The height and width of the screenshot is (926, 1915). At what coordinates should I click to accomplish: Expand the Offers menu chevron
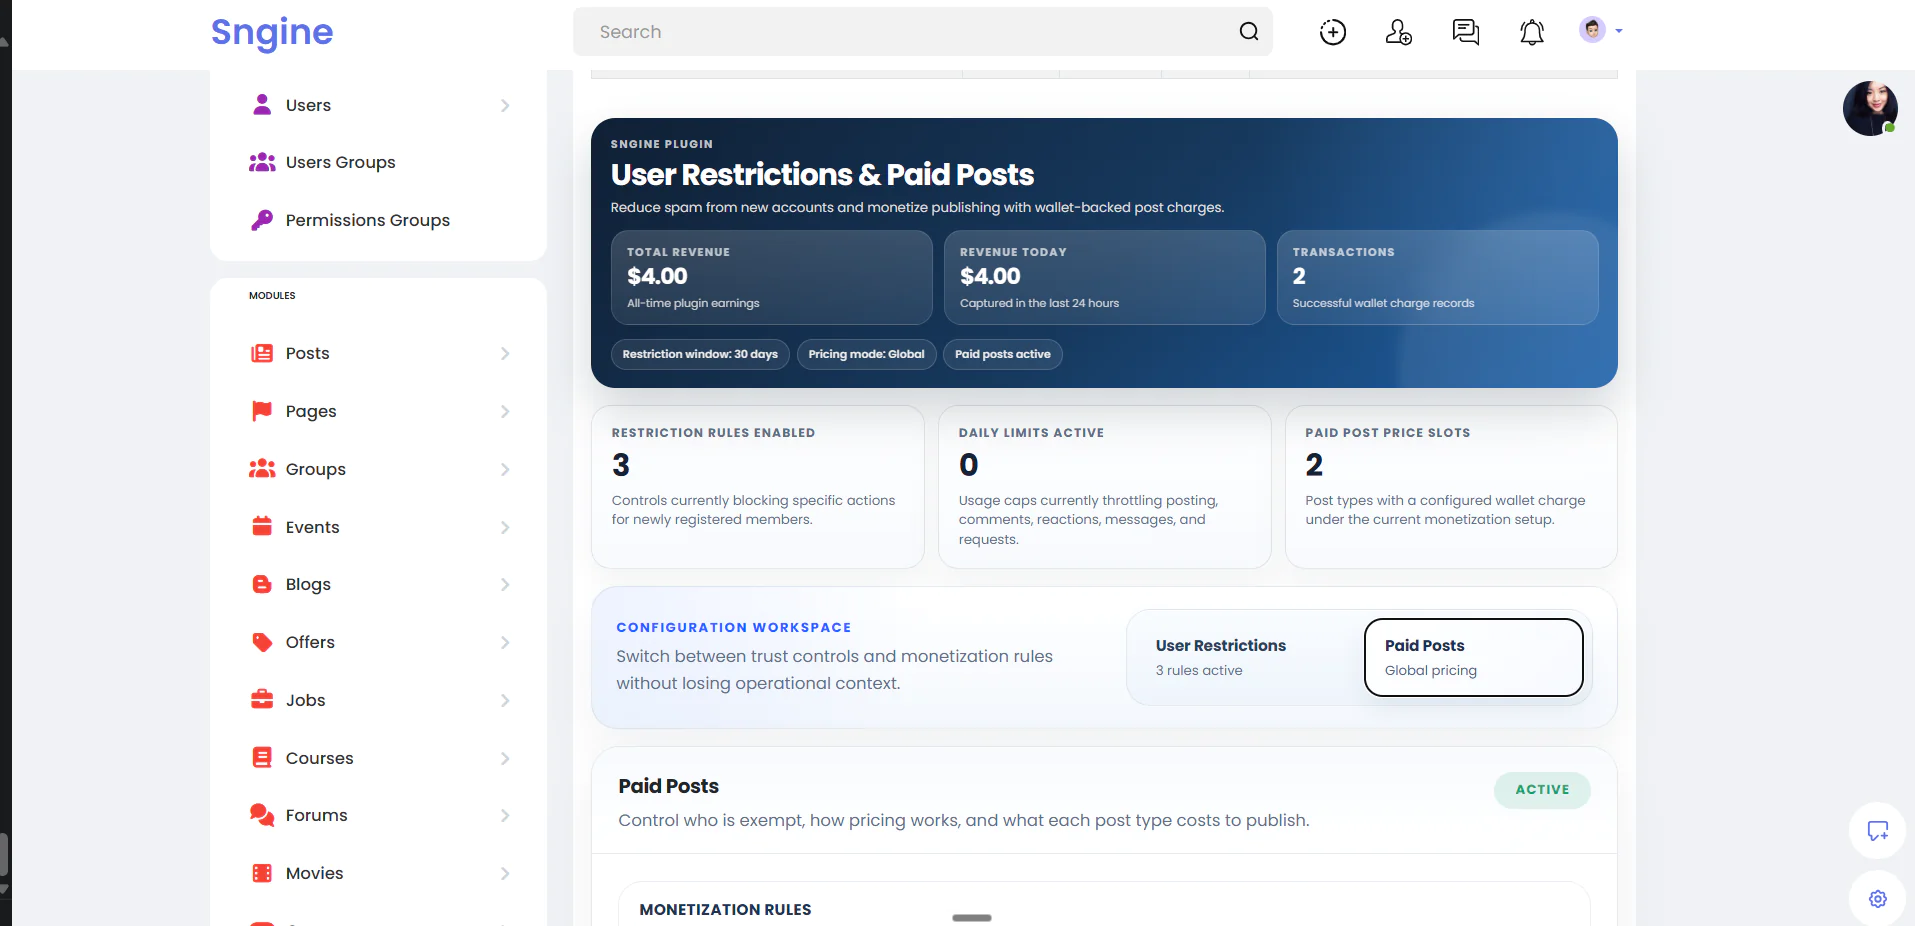click(505, 642)
